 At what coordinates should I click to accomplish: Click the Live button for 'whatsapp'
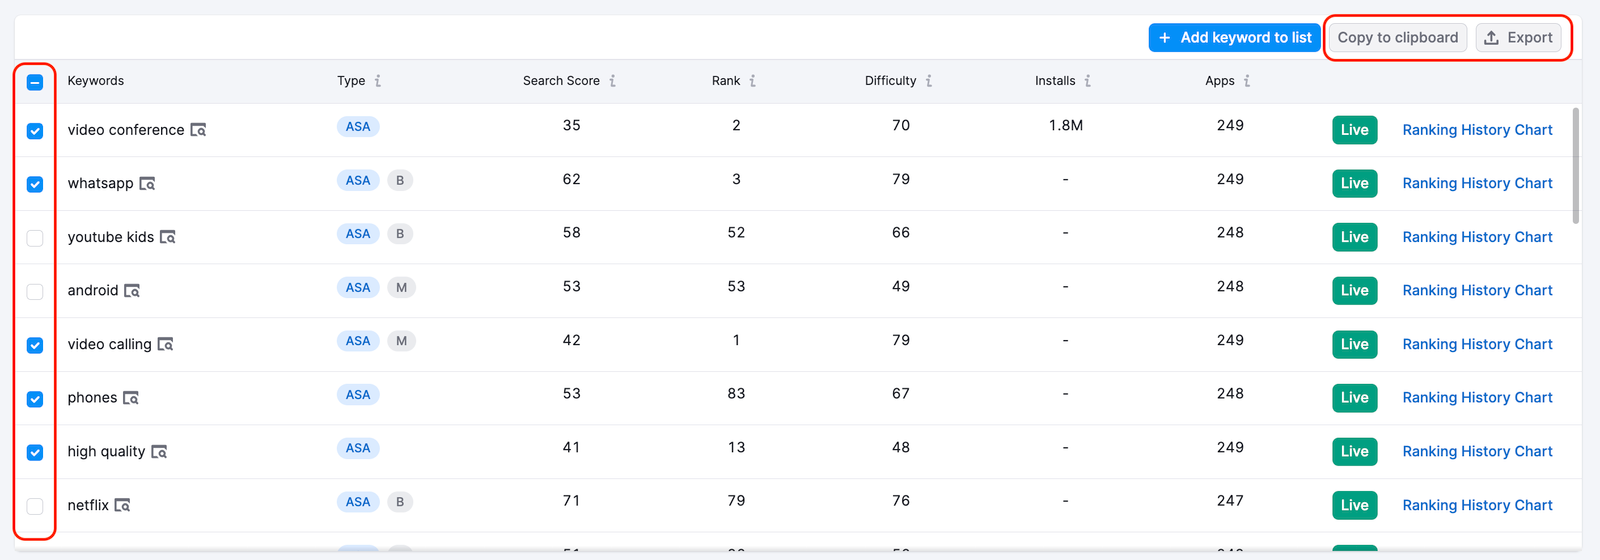[x=1354, y=184]
